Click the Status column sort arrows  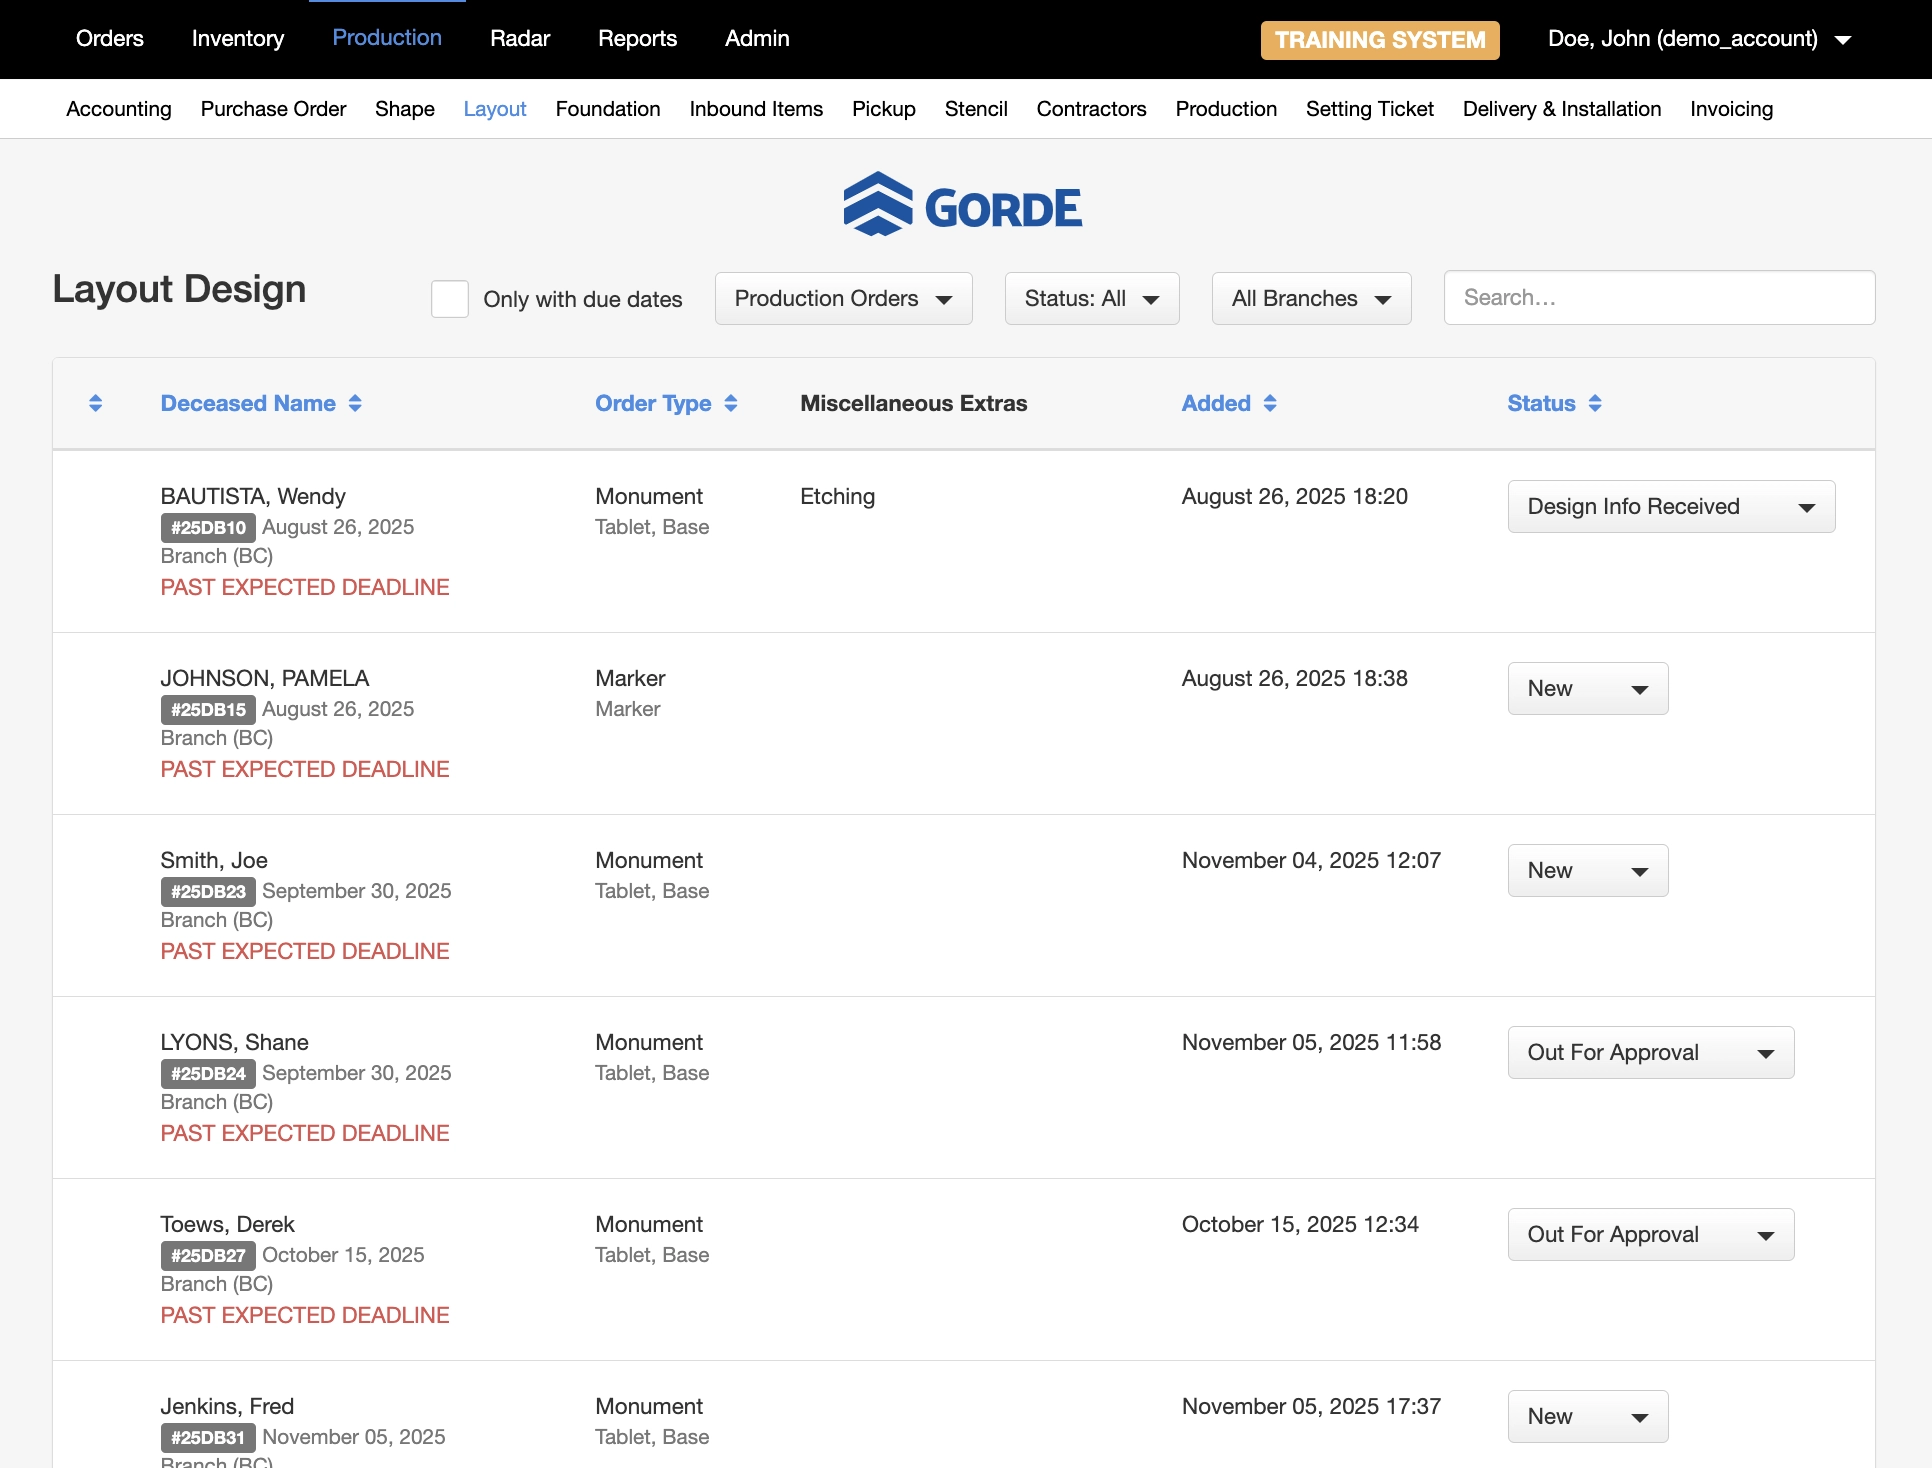[1595, 403]
